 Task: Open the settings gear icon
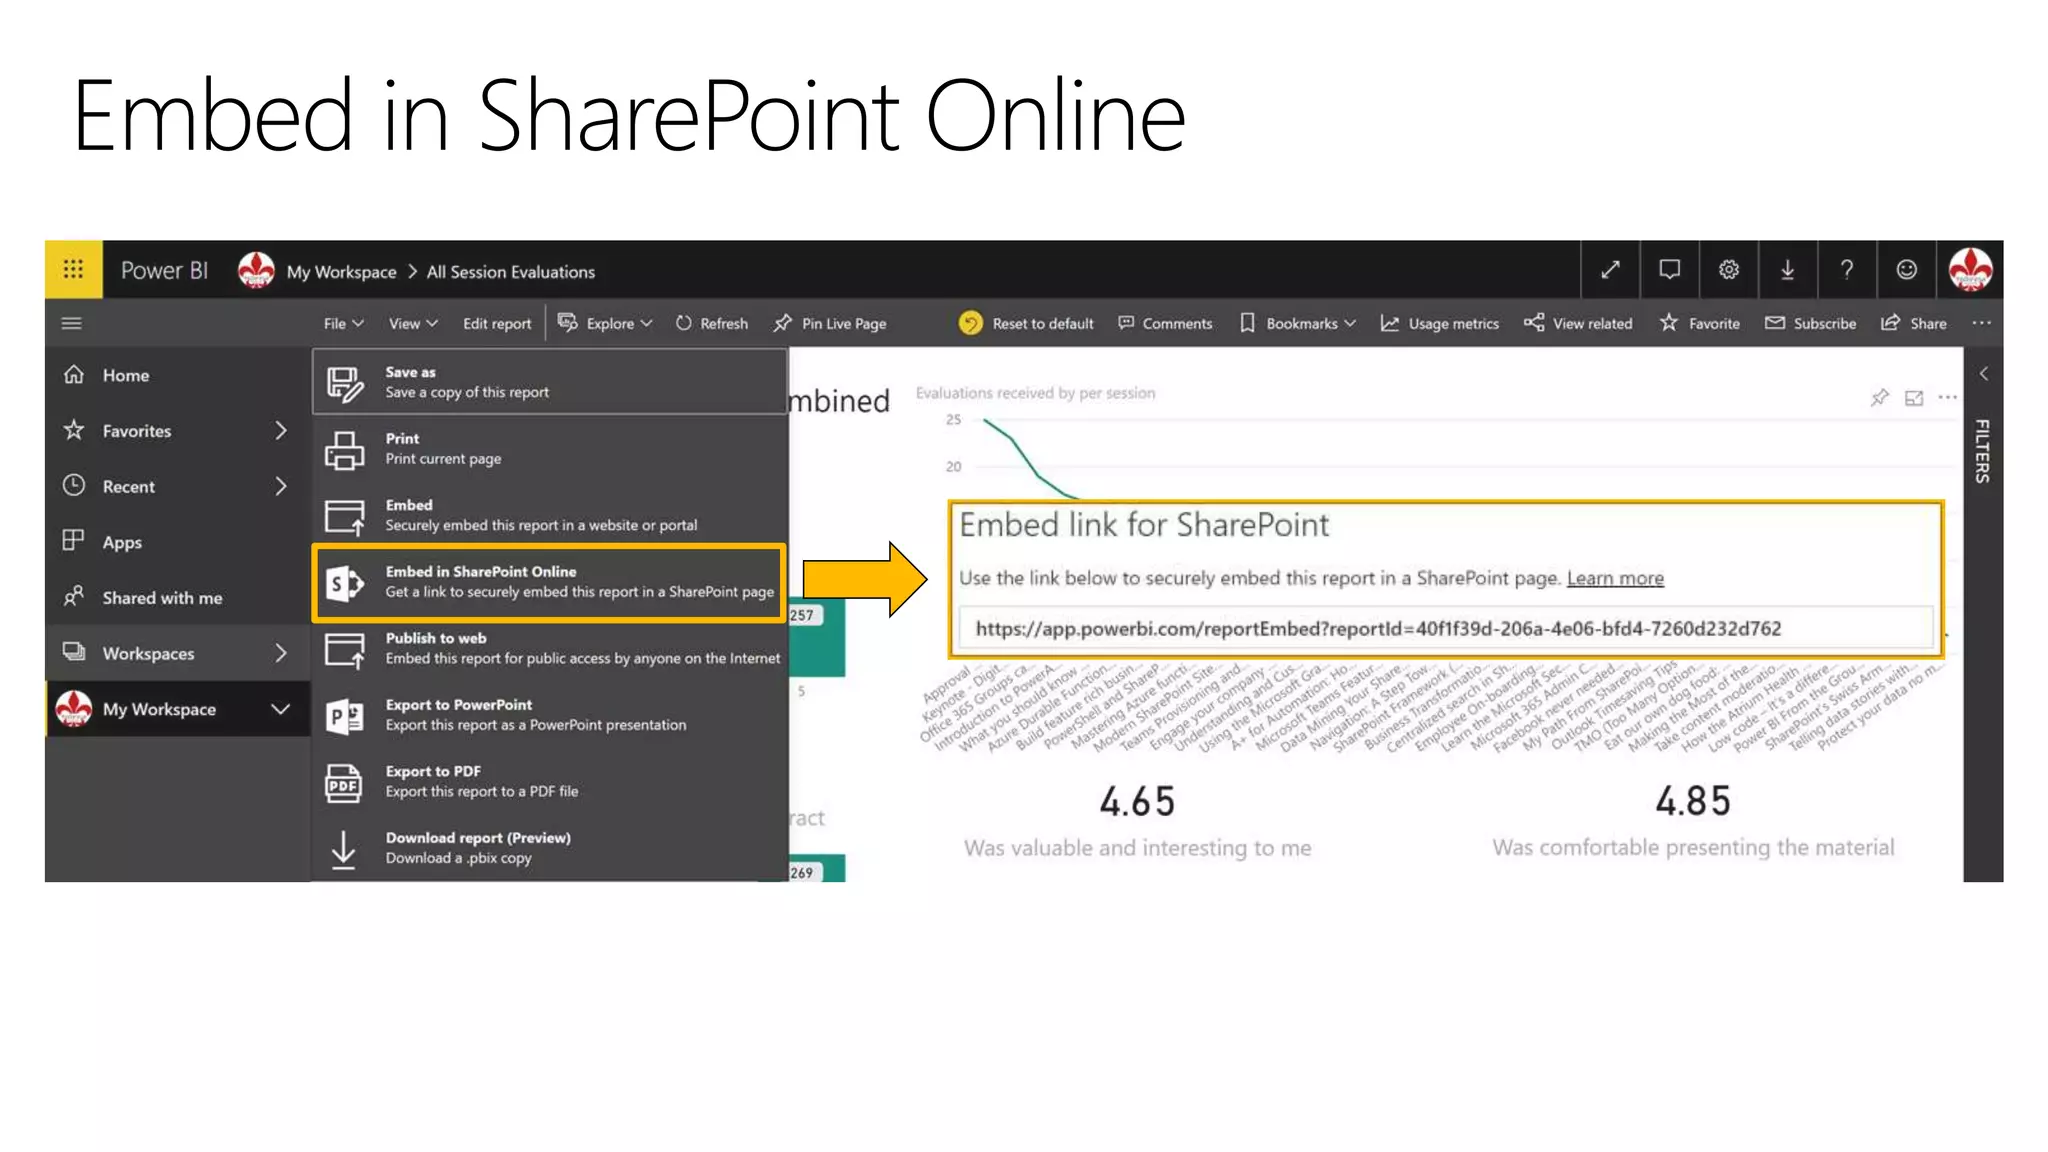[x=1728, y=269]
